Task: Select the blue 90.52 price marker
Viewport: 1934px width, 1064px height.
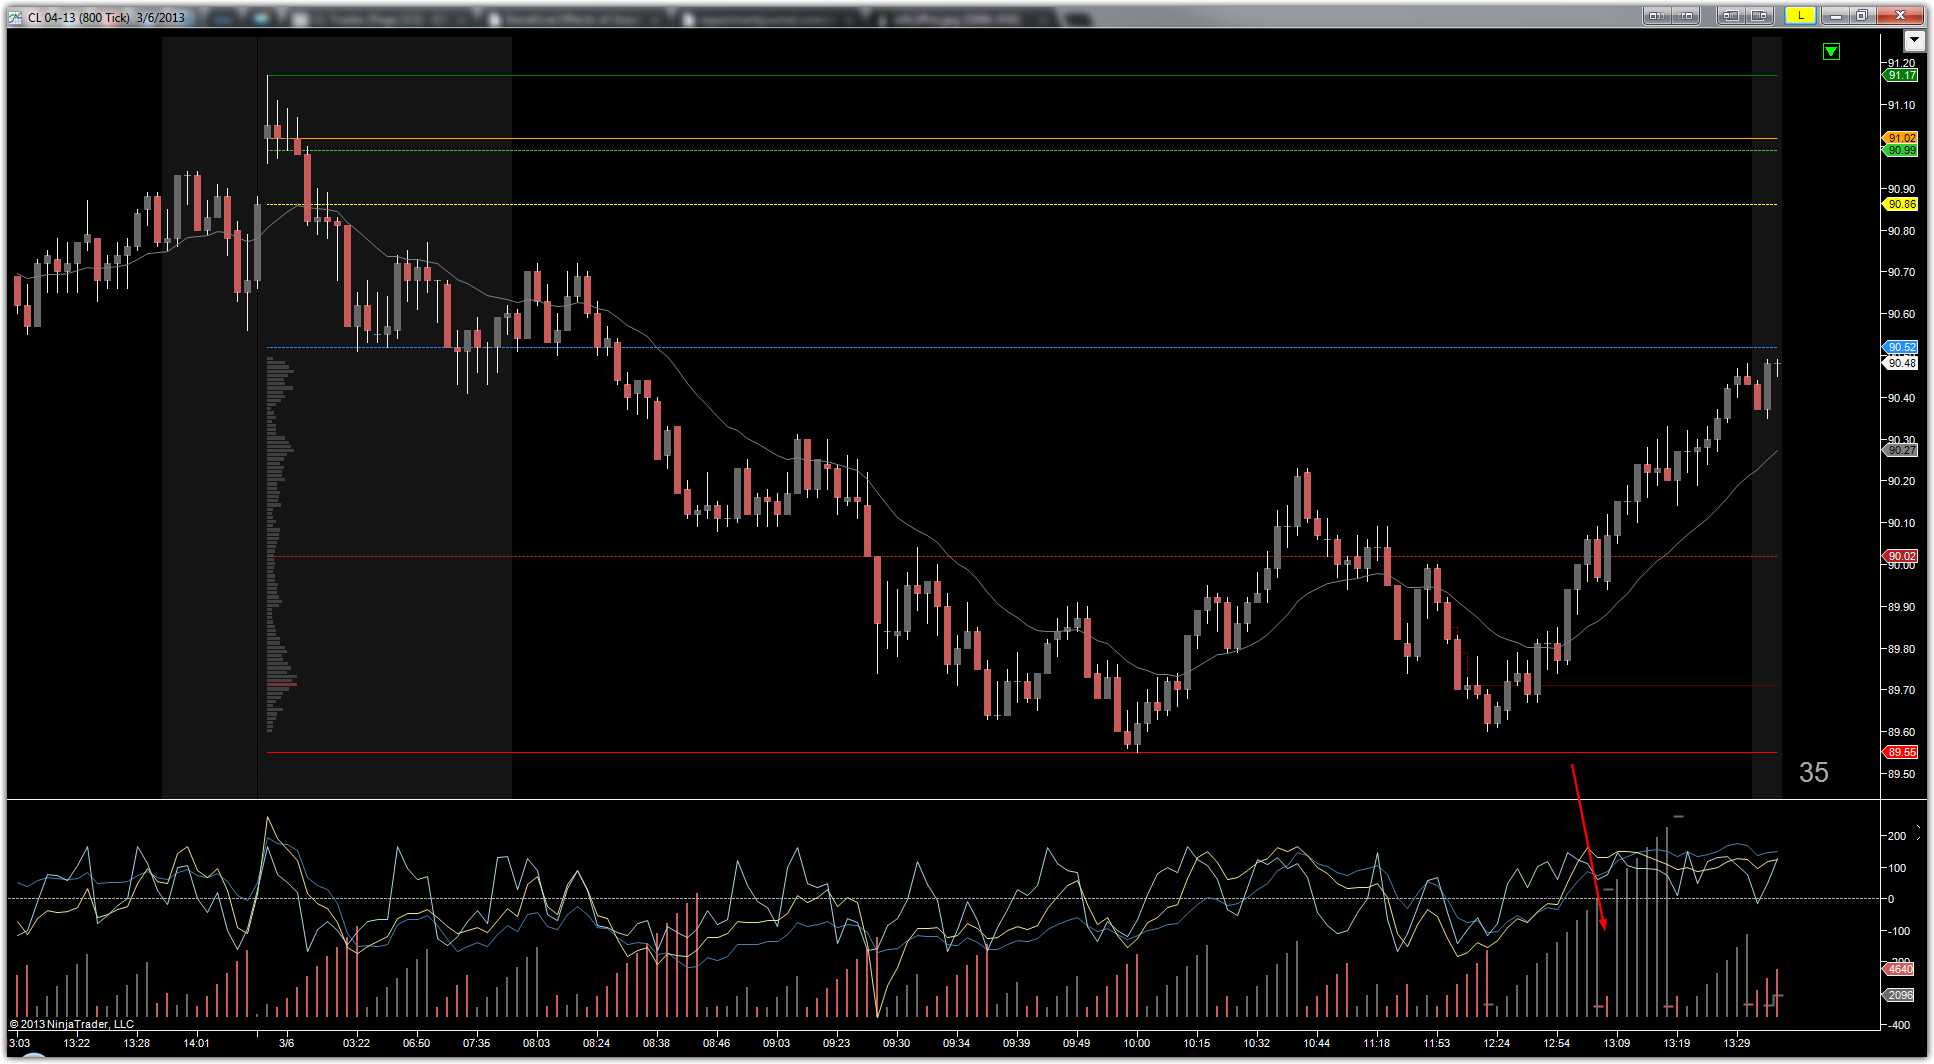Action: point(1902,347)
